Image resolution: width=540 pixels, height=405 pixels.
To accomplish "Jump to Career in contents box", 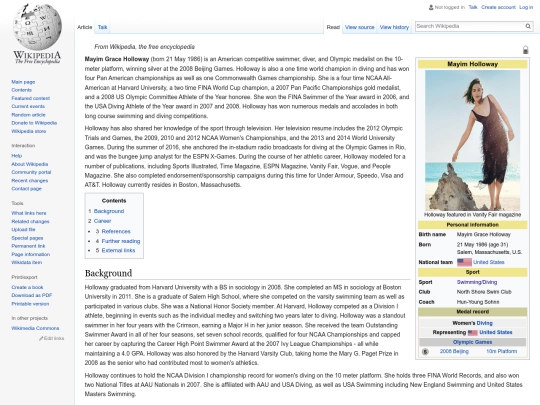I will pyautogui.click(x=102, y=221).
